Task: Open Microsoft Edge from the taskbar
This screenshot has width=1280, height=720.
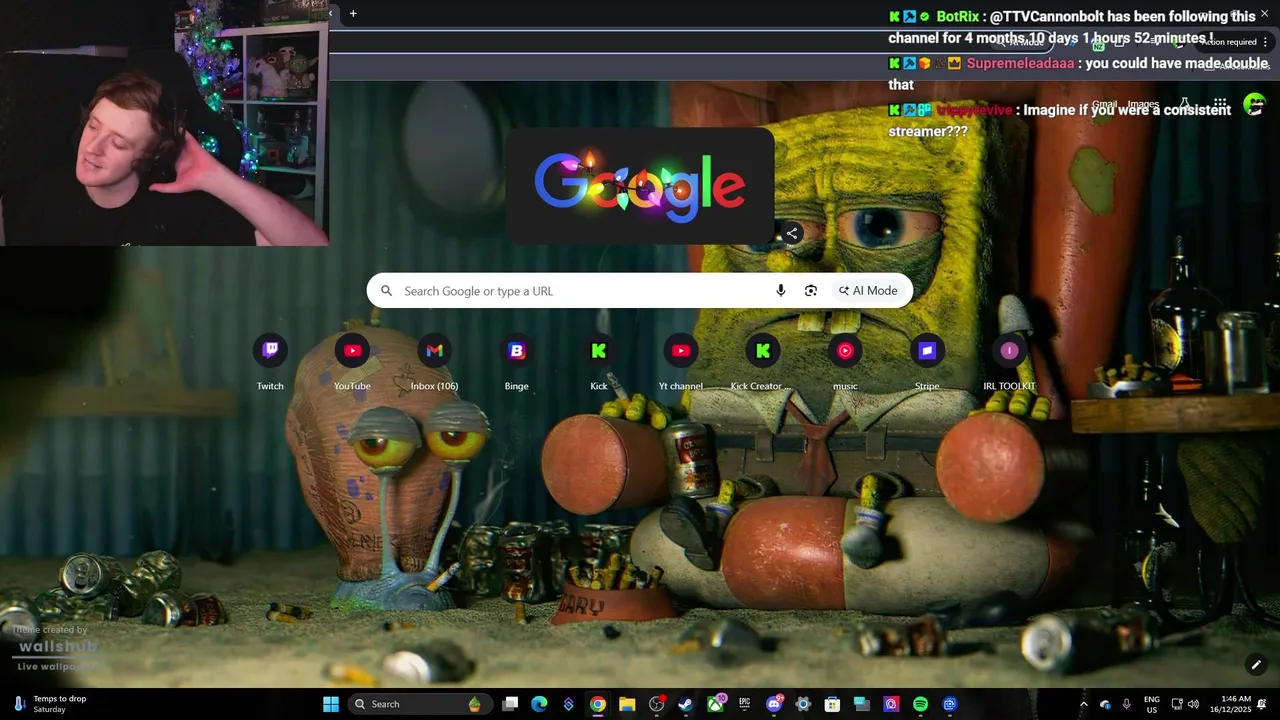Action: (539, 704)
